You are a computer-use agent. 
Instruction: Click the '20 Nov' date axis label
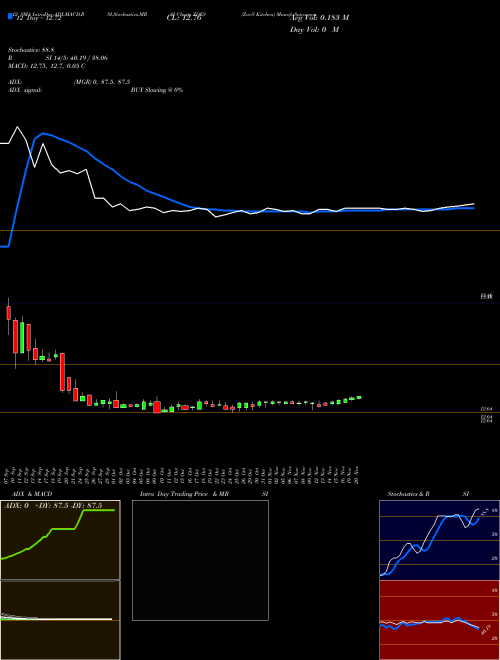[x=357, y=475]
